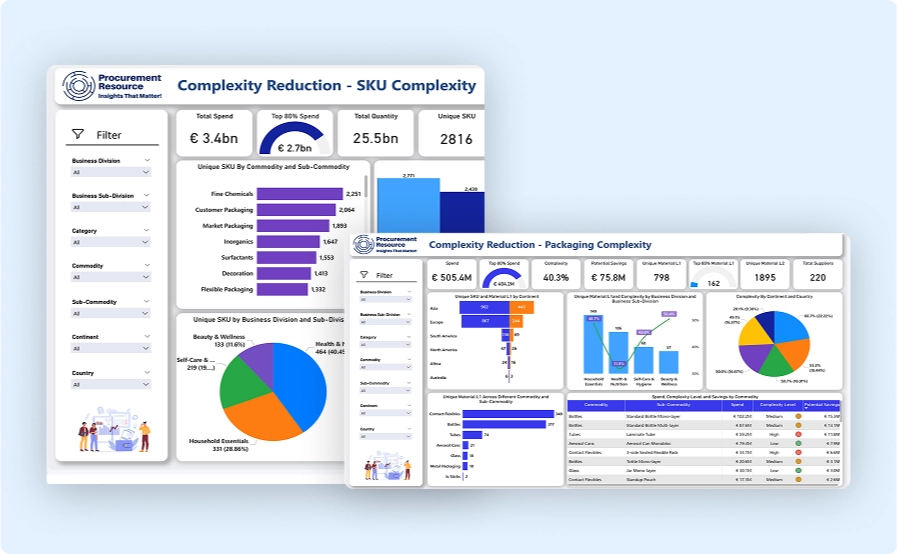Collapse the Continent filter chevron on SKU dashboard
The image size is (897, 554).
click(147, 337)
